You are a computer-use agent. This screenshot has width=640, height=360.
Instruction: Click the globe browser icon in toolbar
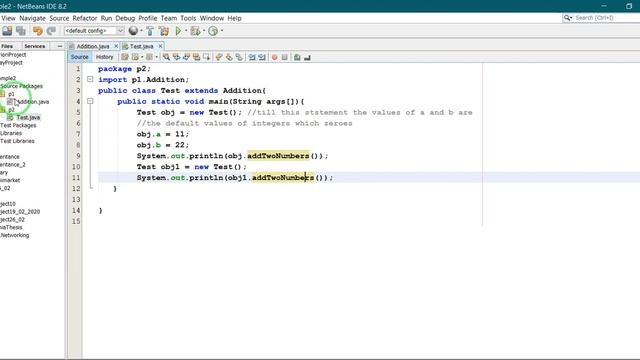click(x=133, y=31)
